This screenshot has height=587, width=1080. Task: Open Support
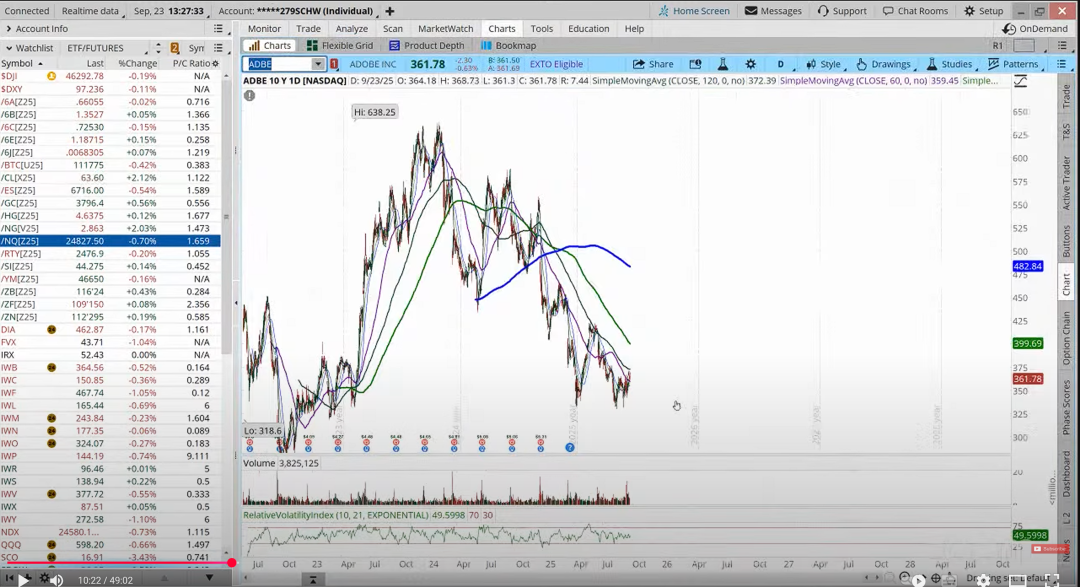[842, 11]
